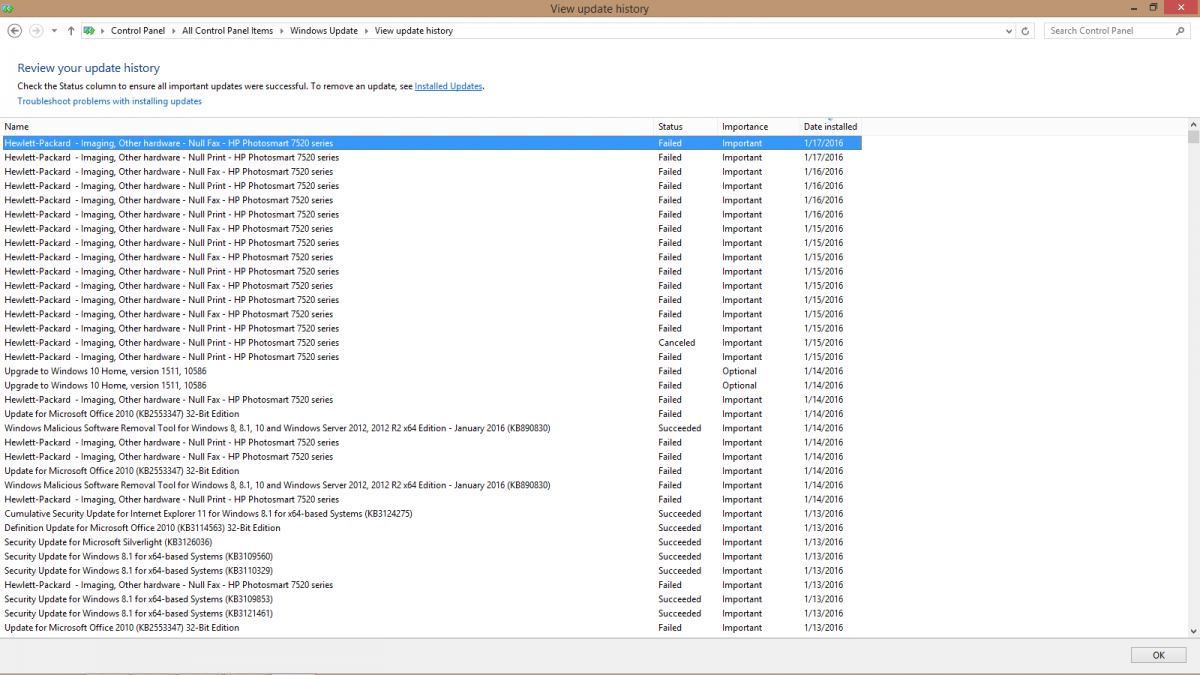Open the Installed Updates link
Image resolution: width=1200 pixels, height=675 pixels.
[x=448, y=87]
